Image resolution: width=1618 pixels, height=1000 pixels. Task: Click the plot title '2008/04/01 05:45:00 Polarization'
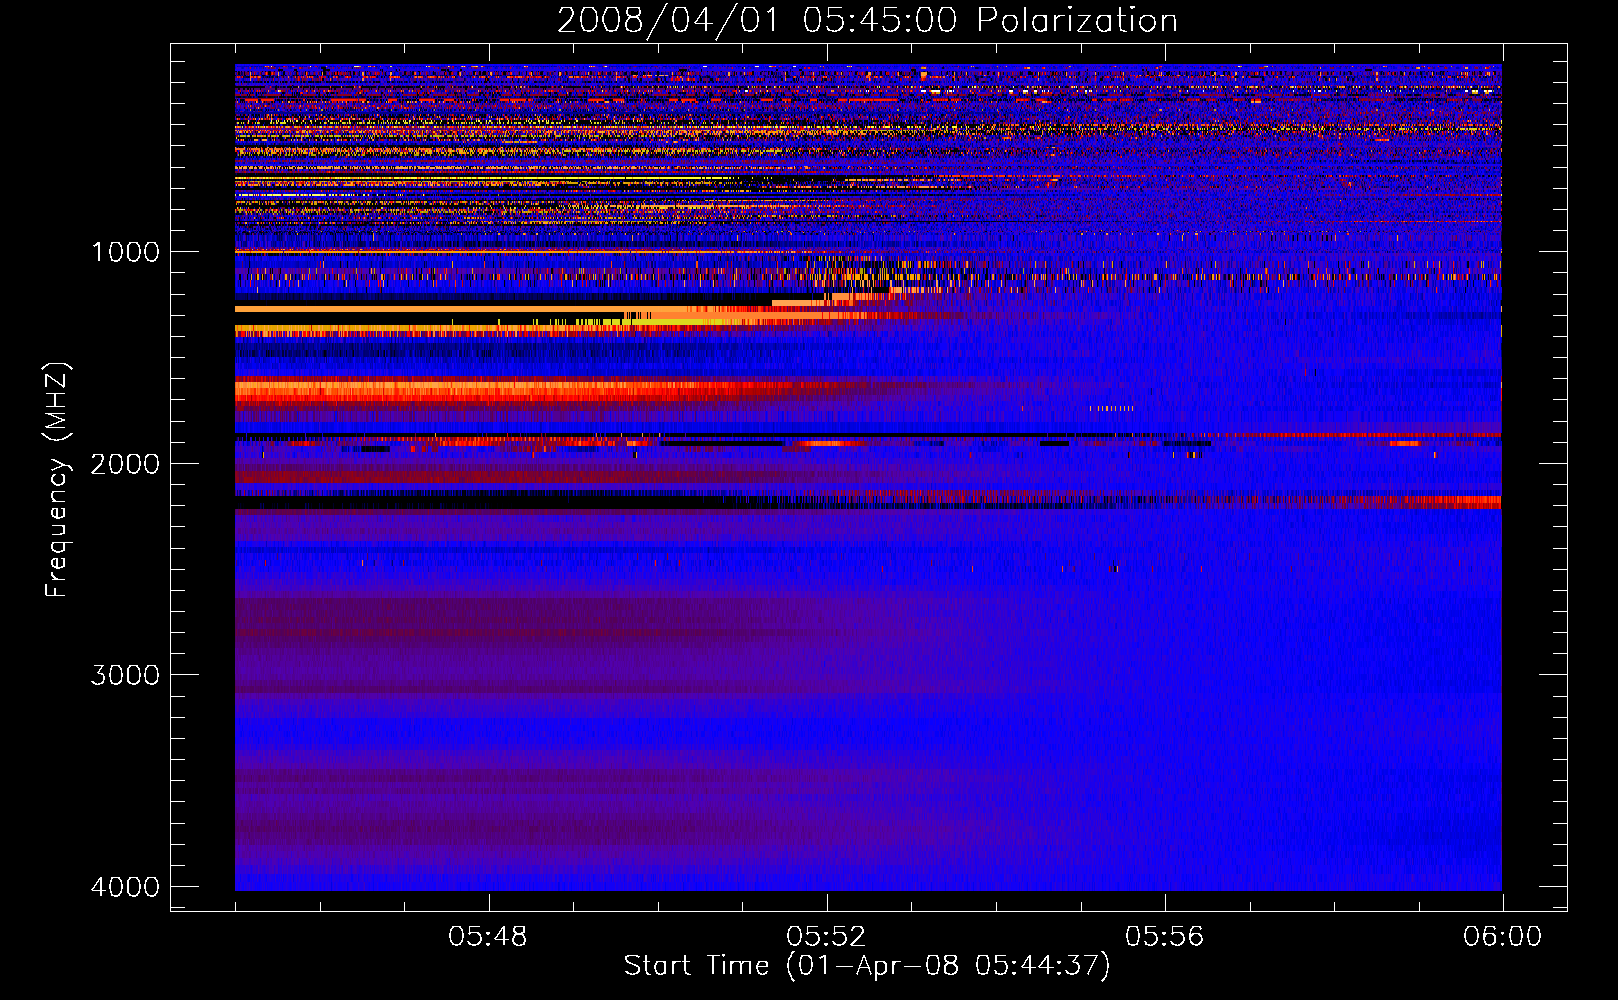867,21
